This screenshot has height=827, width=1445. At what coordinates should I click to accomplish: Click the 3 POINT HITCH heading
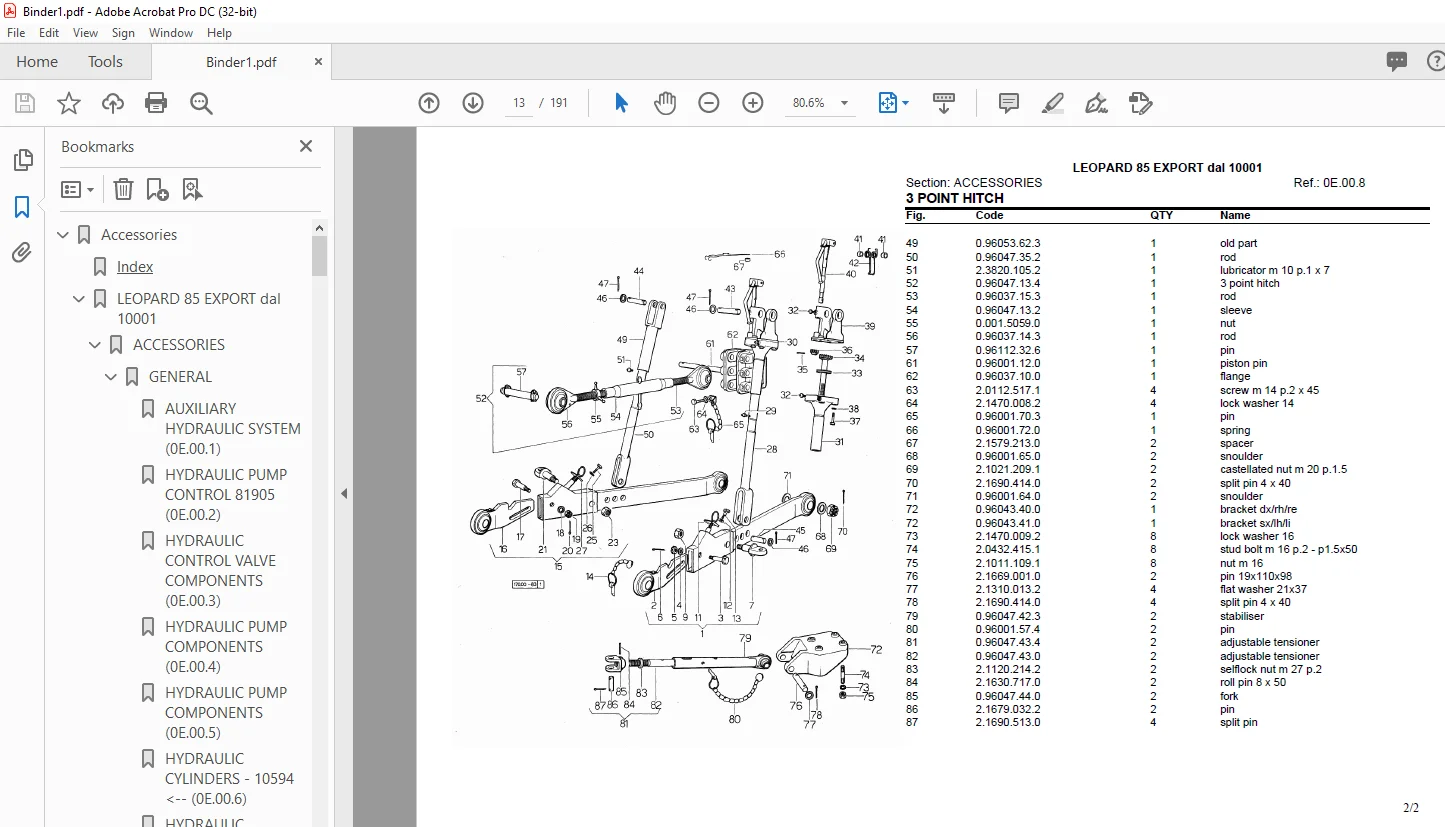pyautogui.click(x=955, y=198)
